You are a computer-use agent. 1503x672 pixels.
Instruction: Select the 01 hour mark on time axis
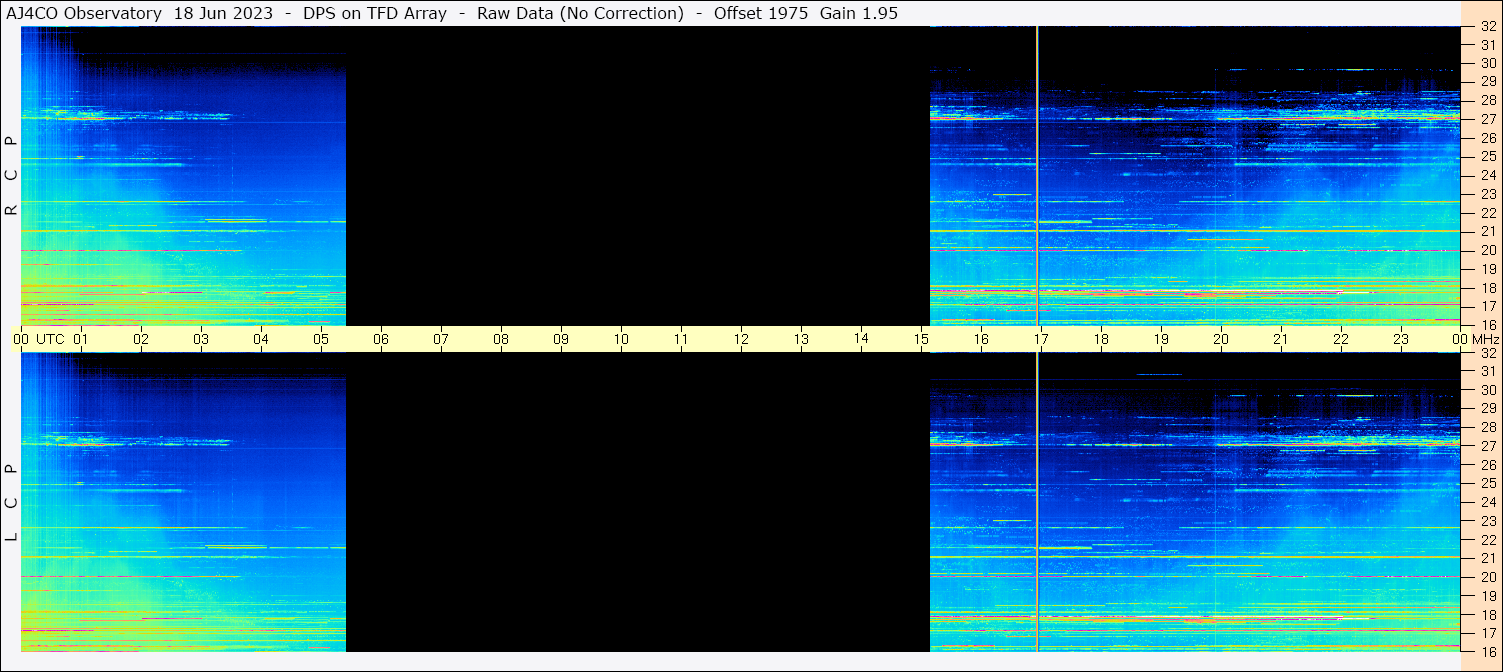(81, 339)
